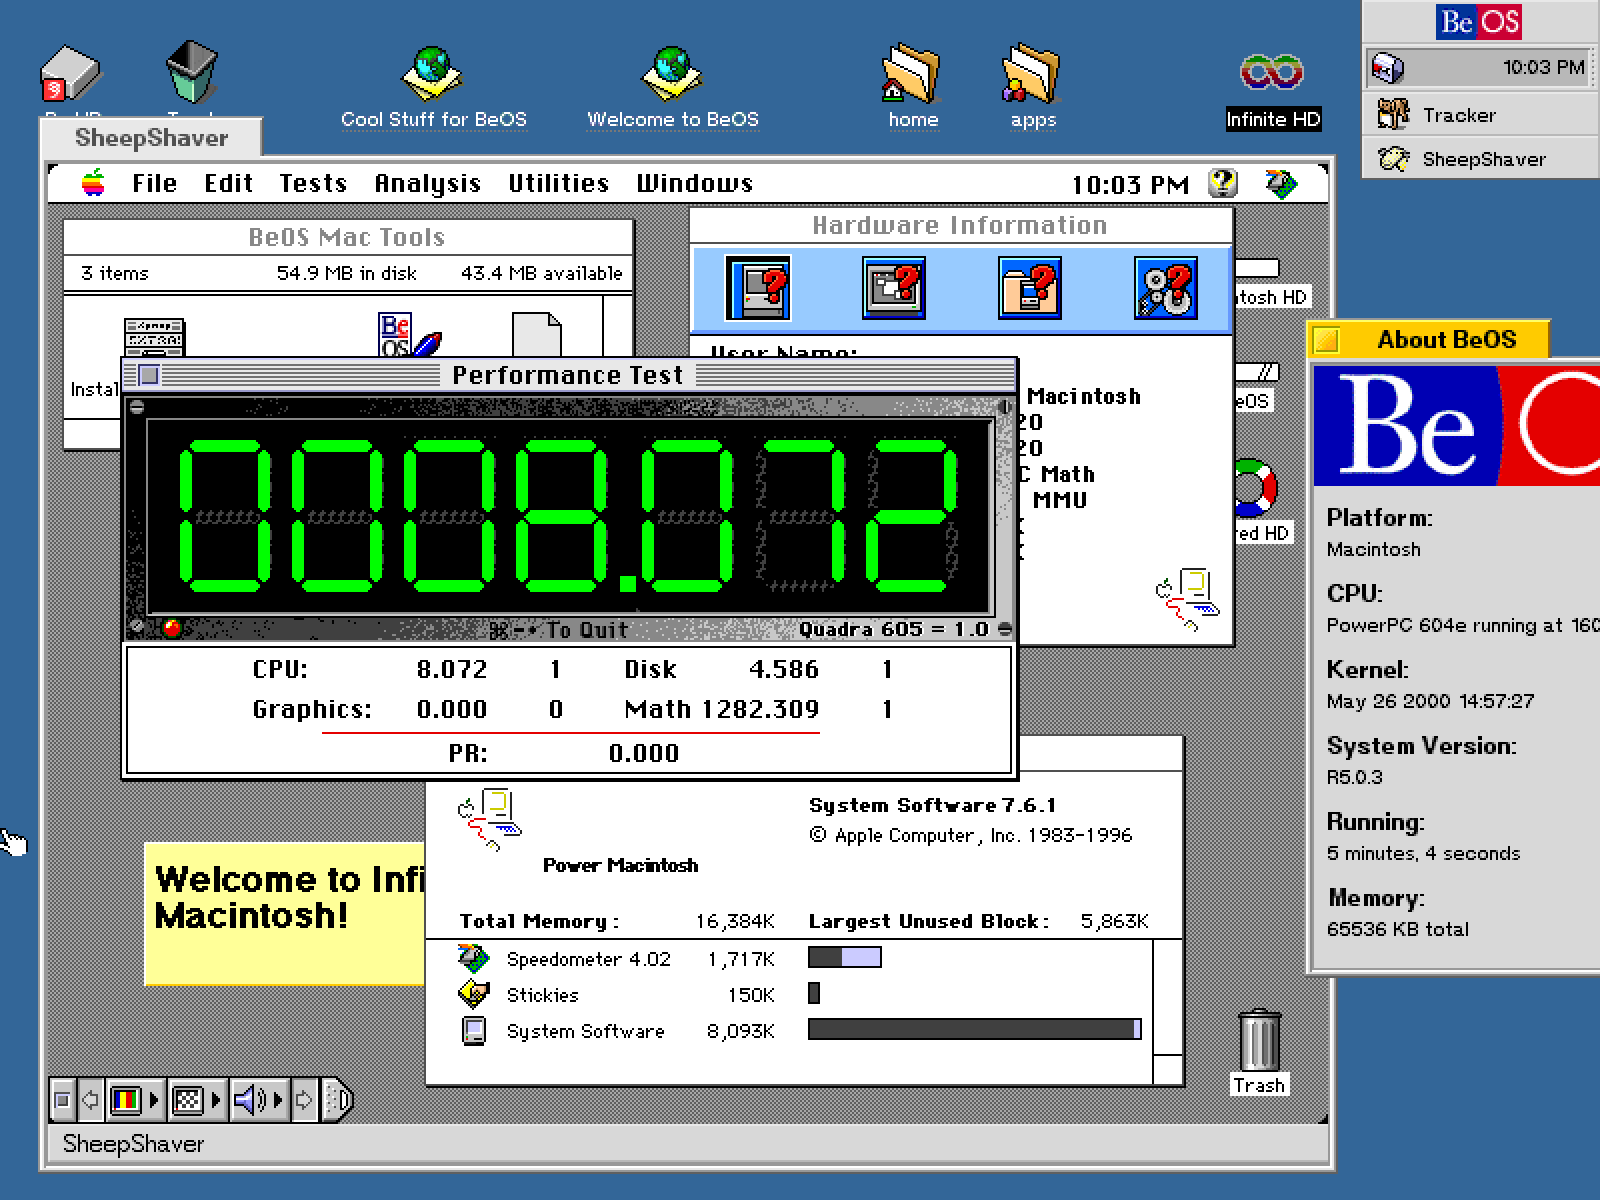1600x1200 pixels.
Task: Click the Balloon Help question mark icon
Action: [1223, 183]
